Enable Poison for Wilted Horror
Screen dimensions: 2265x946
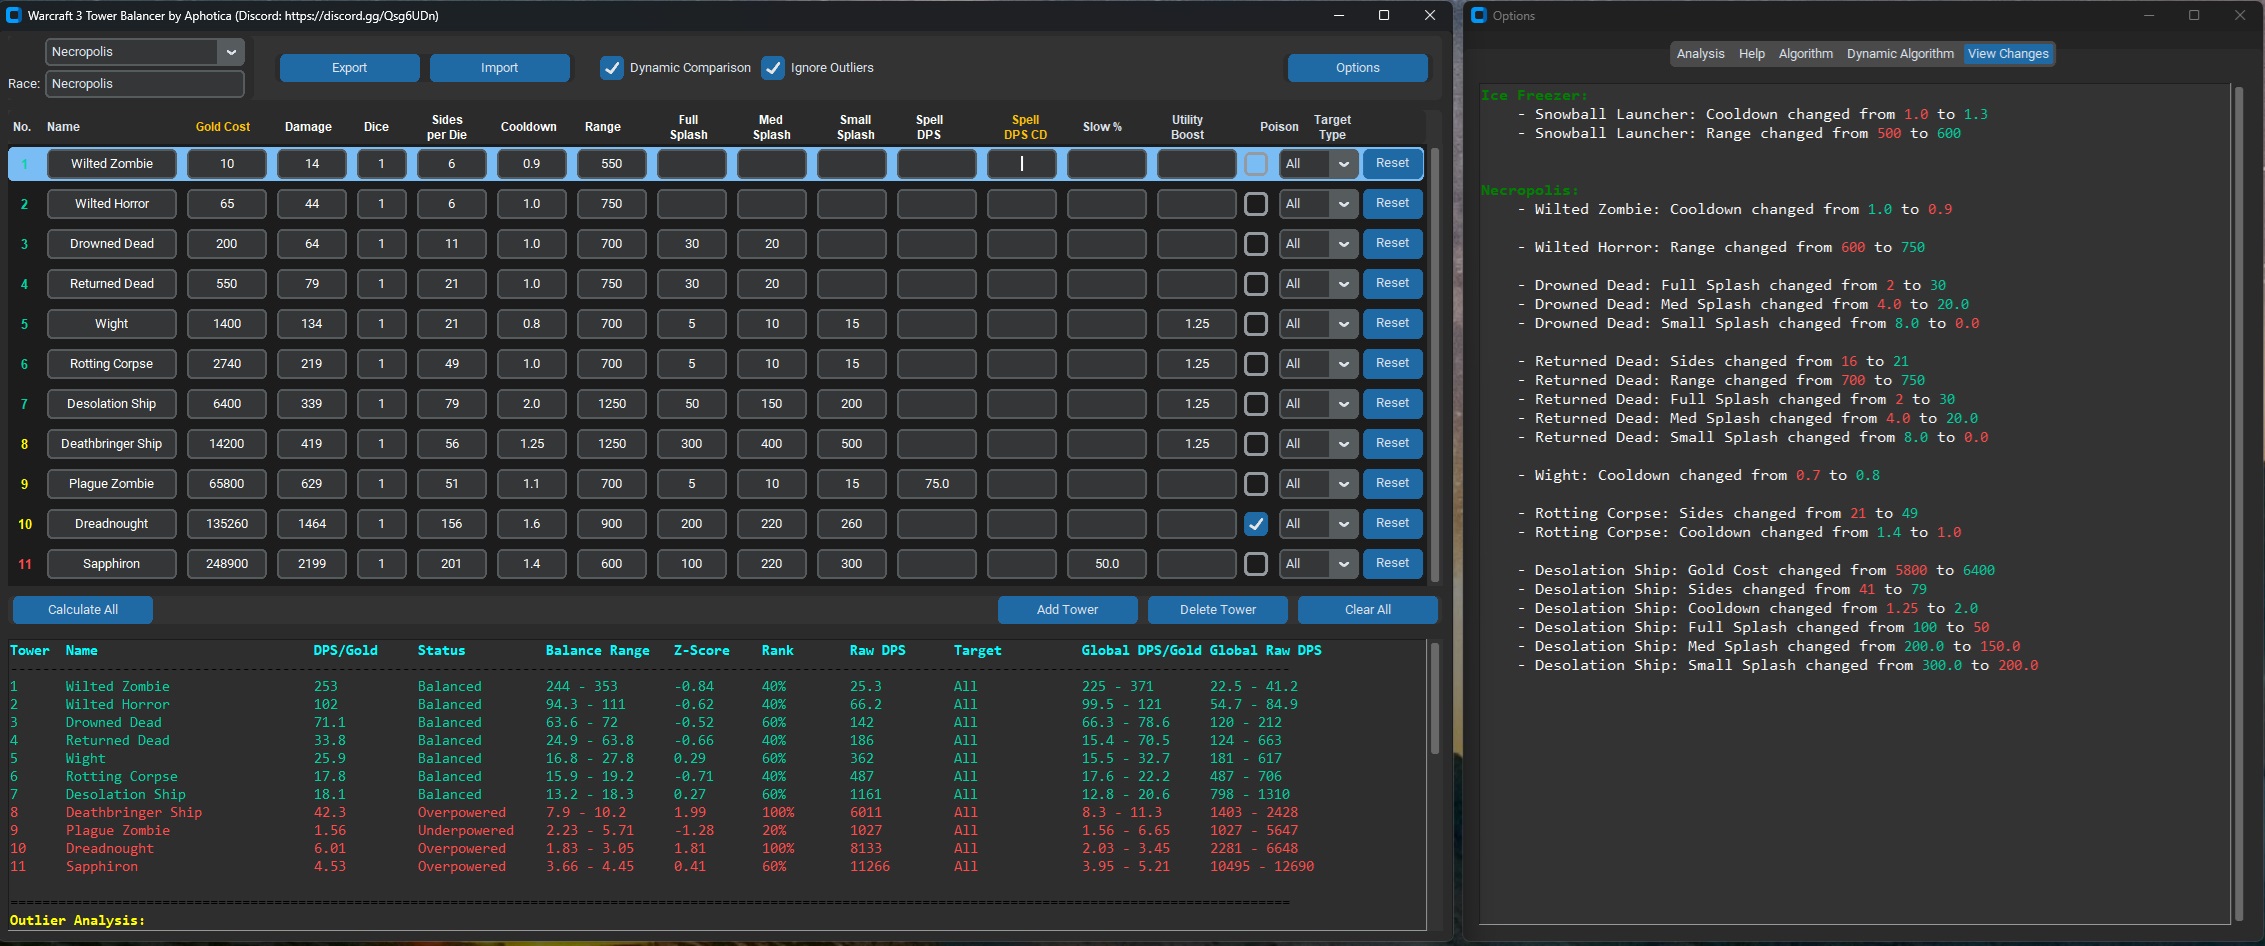(x=1256, y=204)
